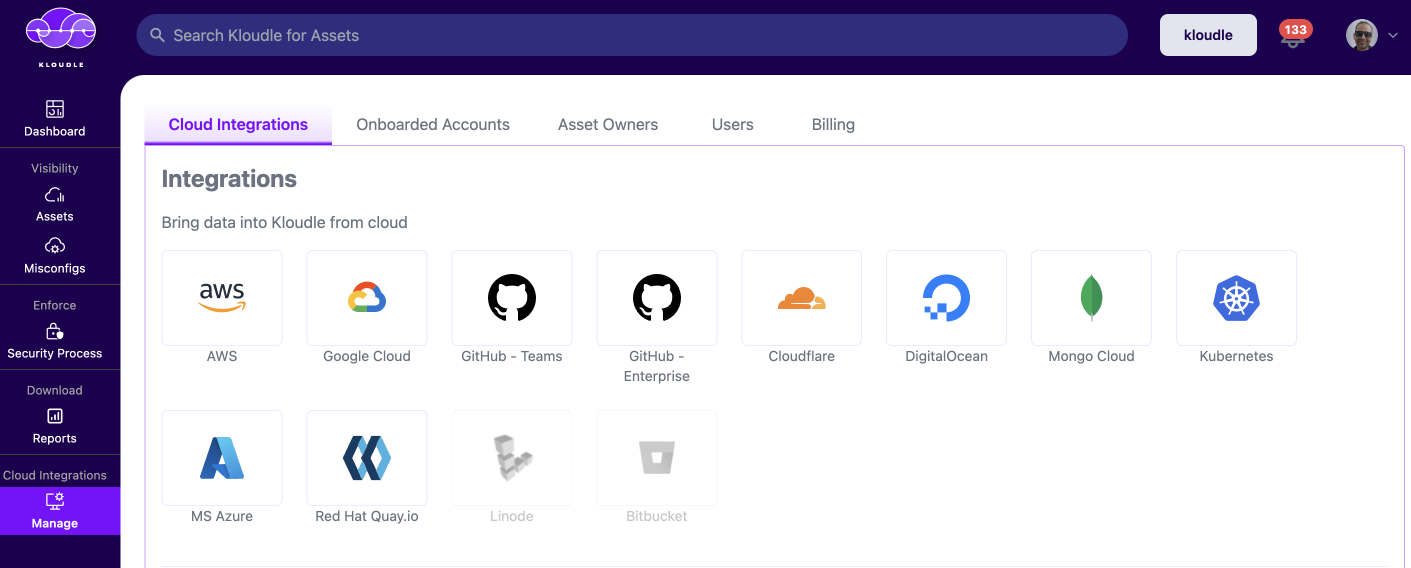Switch to the Onboarded Accounts tab
Viewport: 1411px width, 568px height.
pyautogui.click(x=433, y=125)
